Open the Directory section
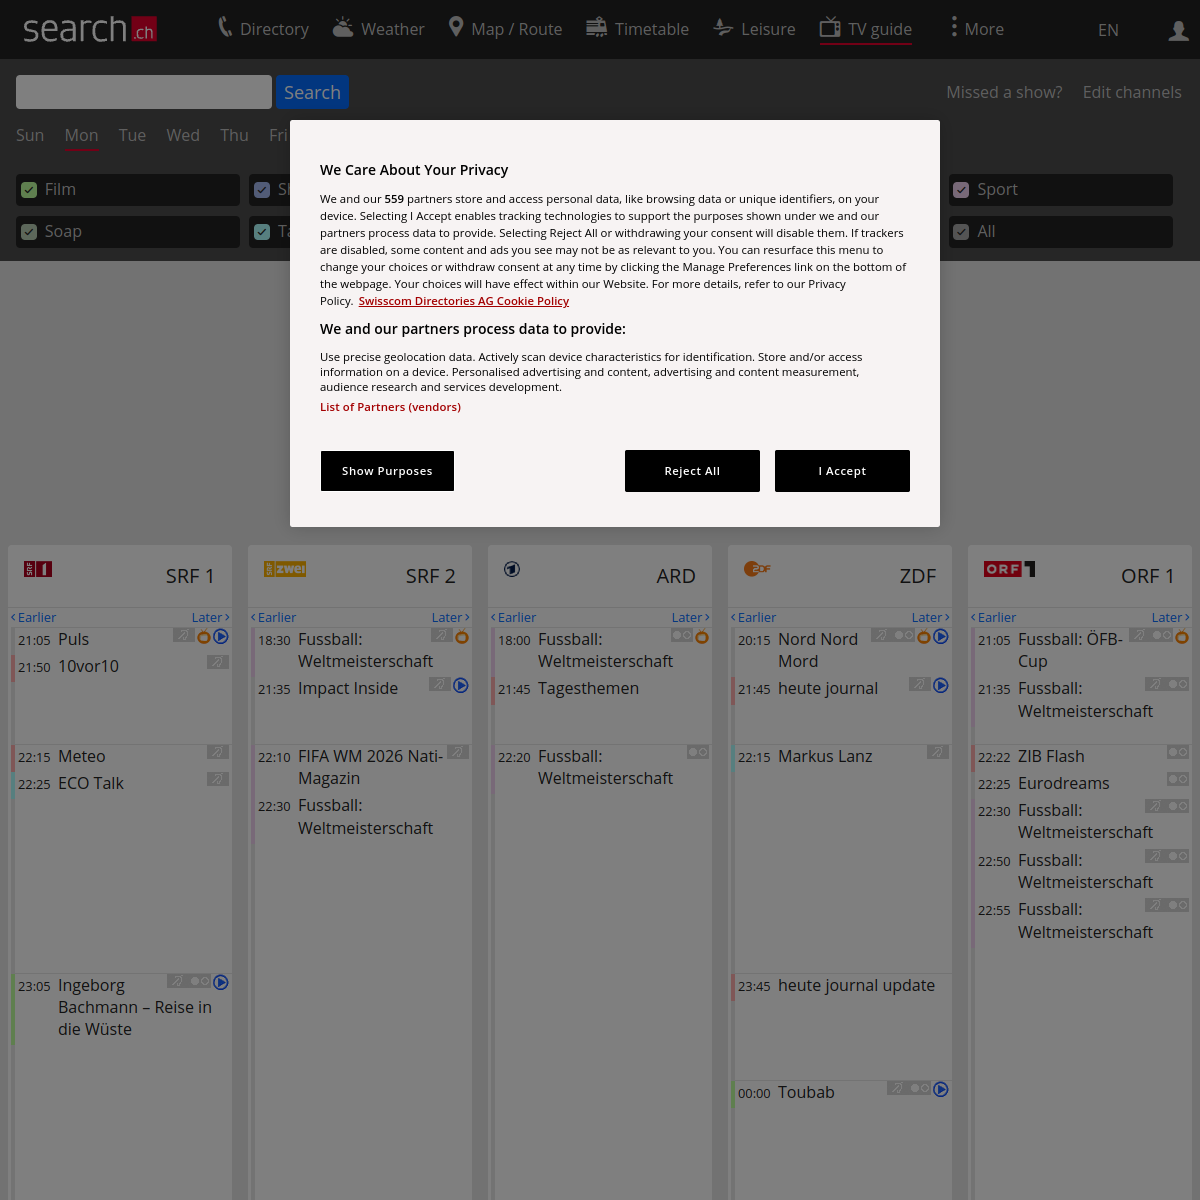1200x1200 pixels. pyautogui.click(x=263, y=29)
